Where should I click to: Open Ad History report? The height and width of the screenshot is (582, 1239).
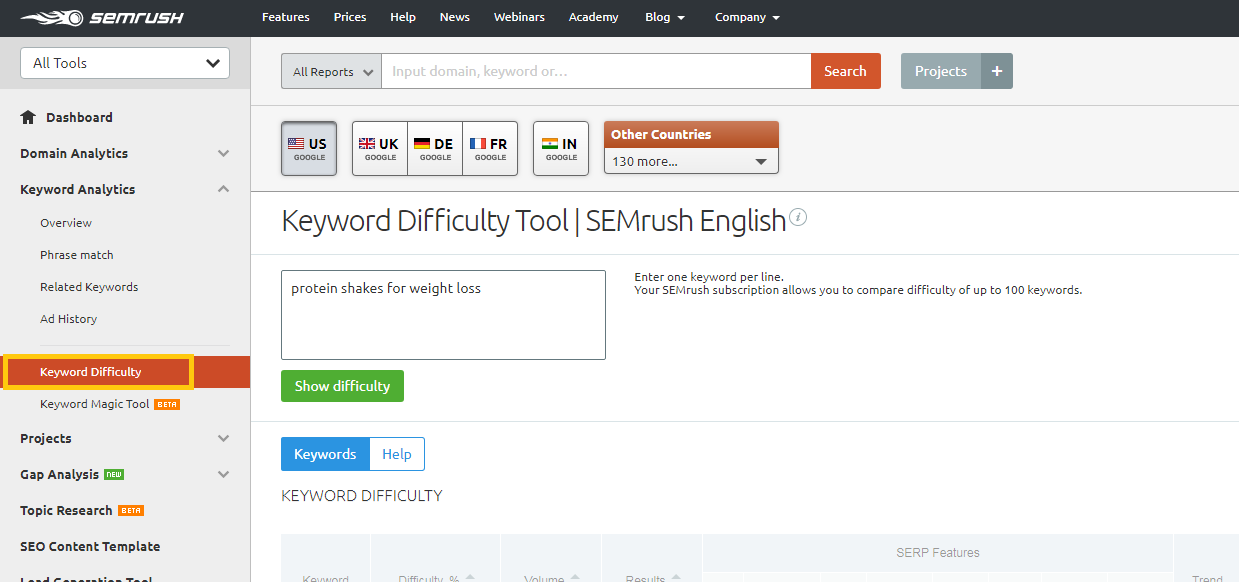[69, 319]
